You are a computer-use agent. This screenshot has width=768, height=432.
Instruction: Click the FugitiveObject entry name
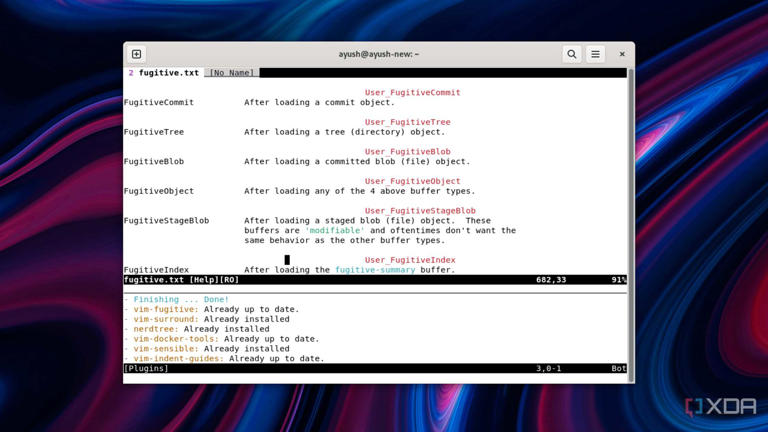159,191
